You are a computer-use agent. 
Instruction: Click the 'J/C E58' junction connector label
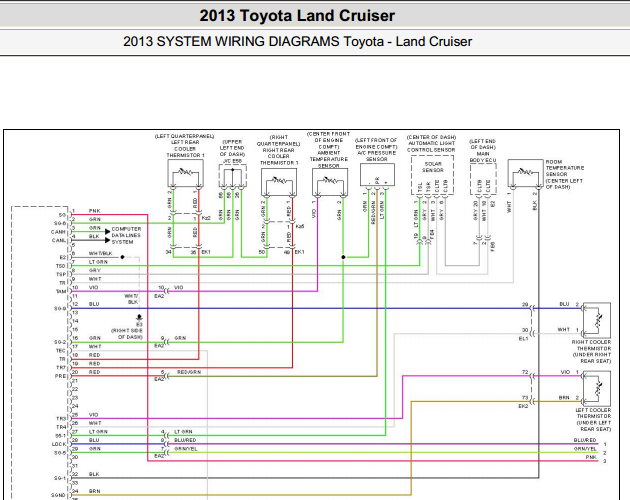pyautogui.click(x=232, y=161)
